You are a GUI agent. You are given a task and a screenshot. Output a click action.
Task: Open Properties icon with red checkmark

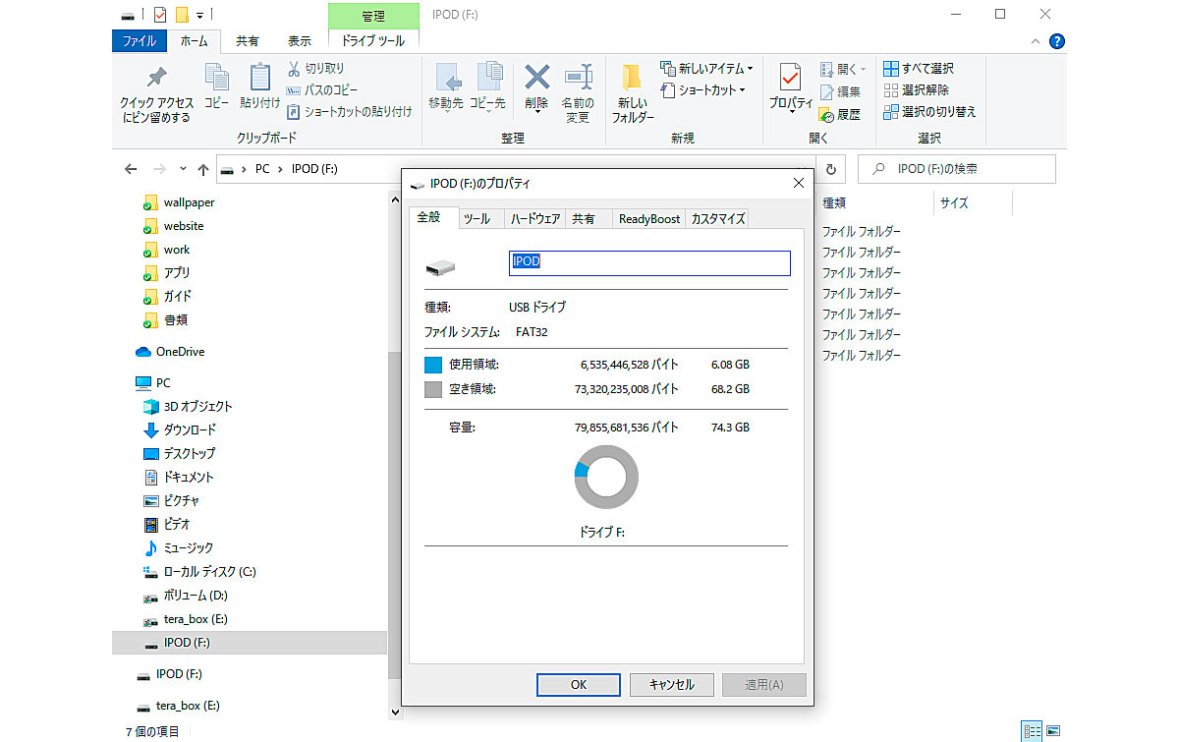point(790,77)
